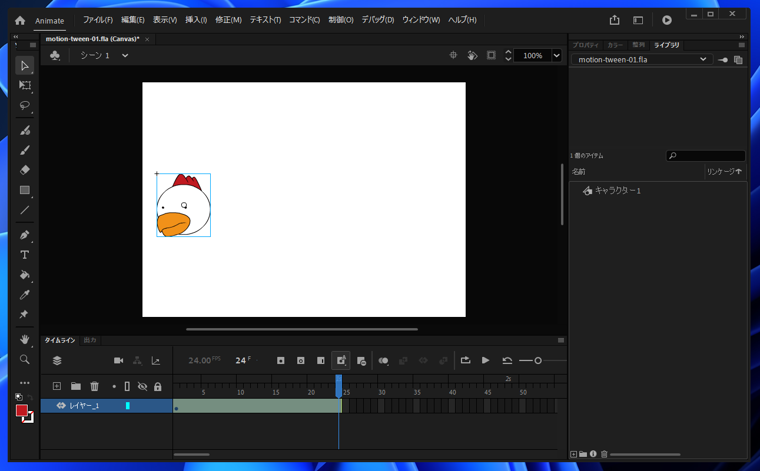Delete layer using the trash icon

tap(94, 386)
